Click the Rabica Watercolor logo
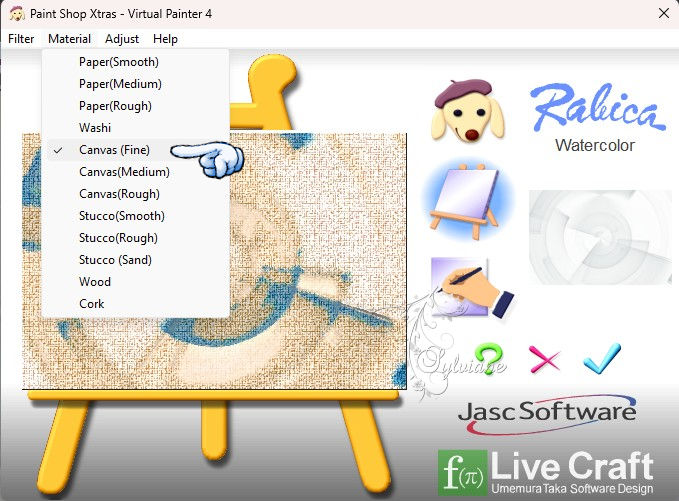The width and height of the screenshot is (679, 501). click(597, 118)
